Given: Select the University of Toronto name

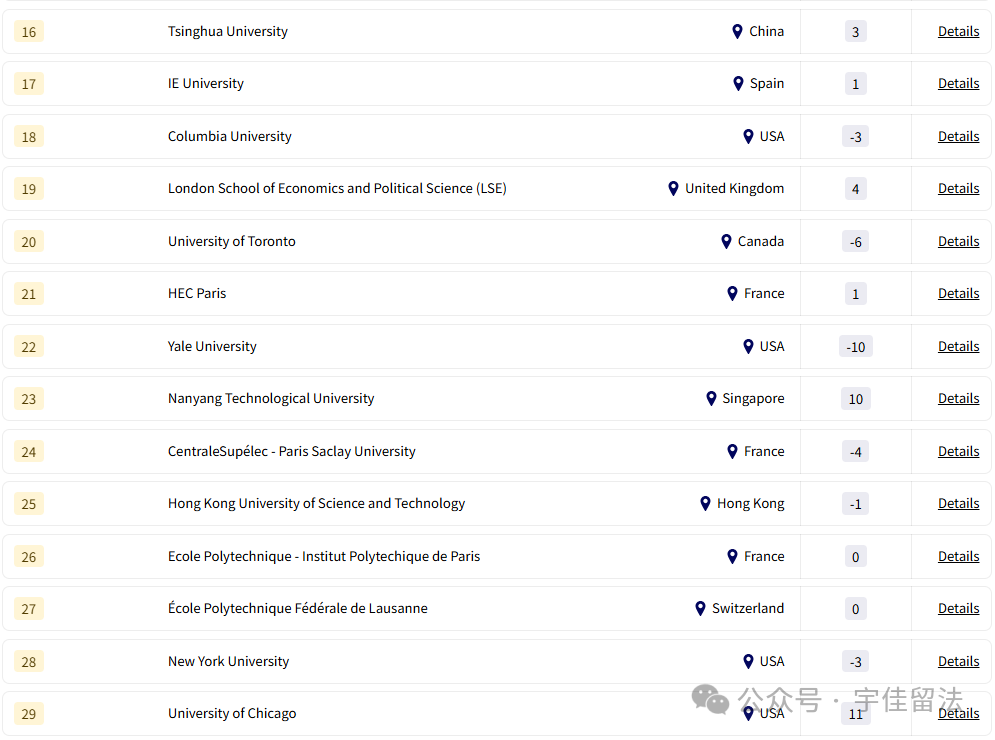Looking at the screenshot, I should pyautogui.click(x=232, y=241).
